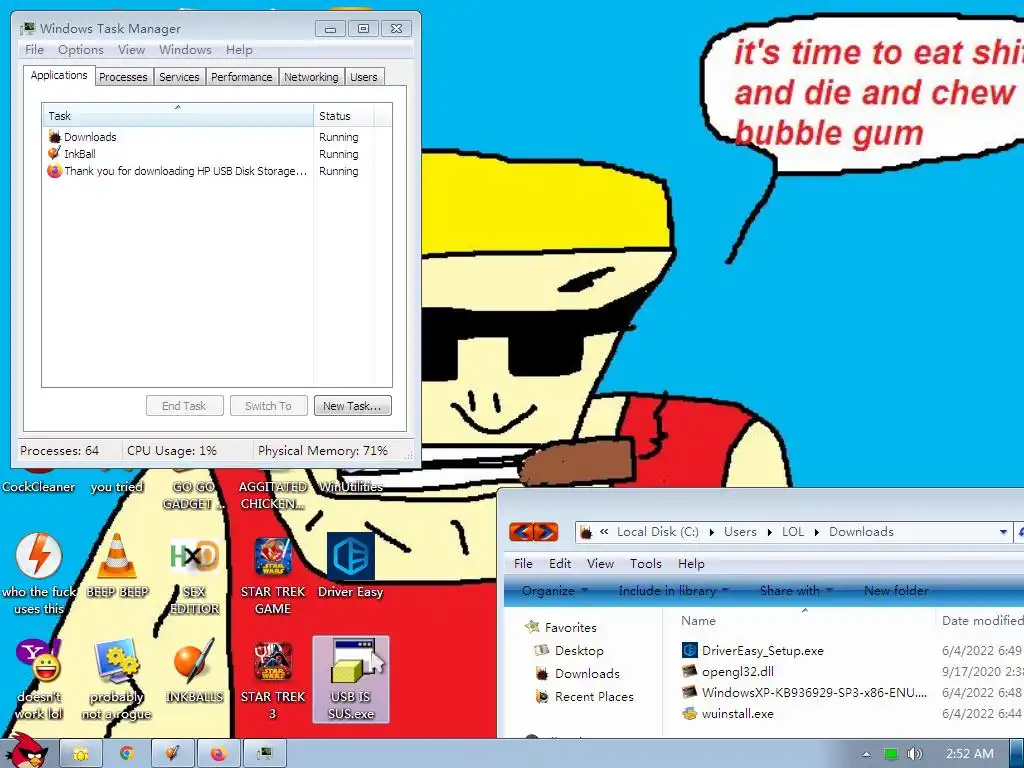Switch to the Services tab
The height and width of the screenshot is (768, 1024).
click(x=179, y=77)
